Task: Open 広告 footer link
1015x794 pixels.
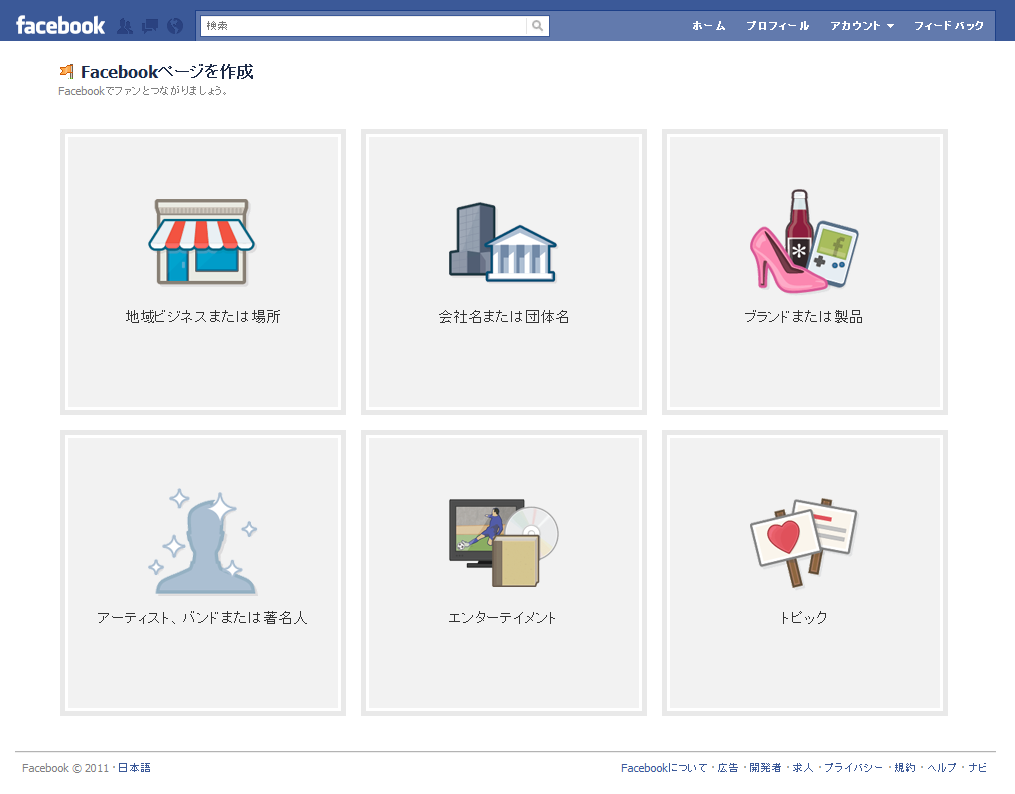Action: [x=728, y=768]
